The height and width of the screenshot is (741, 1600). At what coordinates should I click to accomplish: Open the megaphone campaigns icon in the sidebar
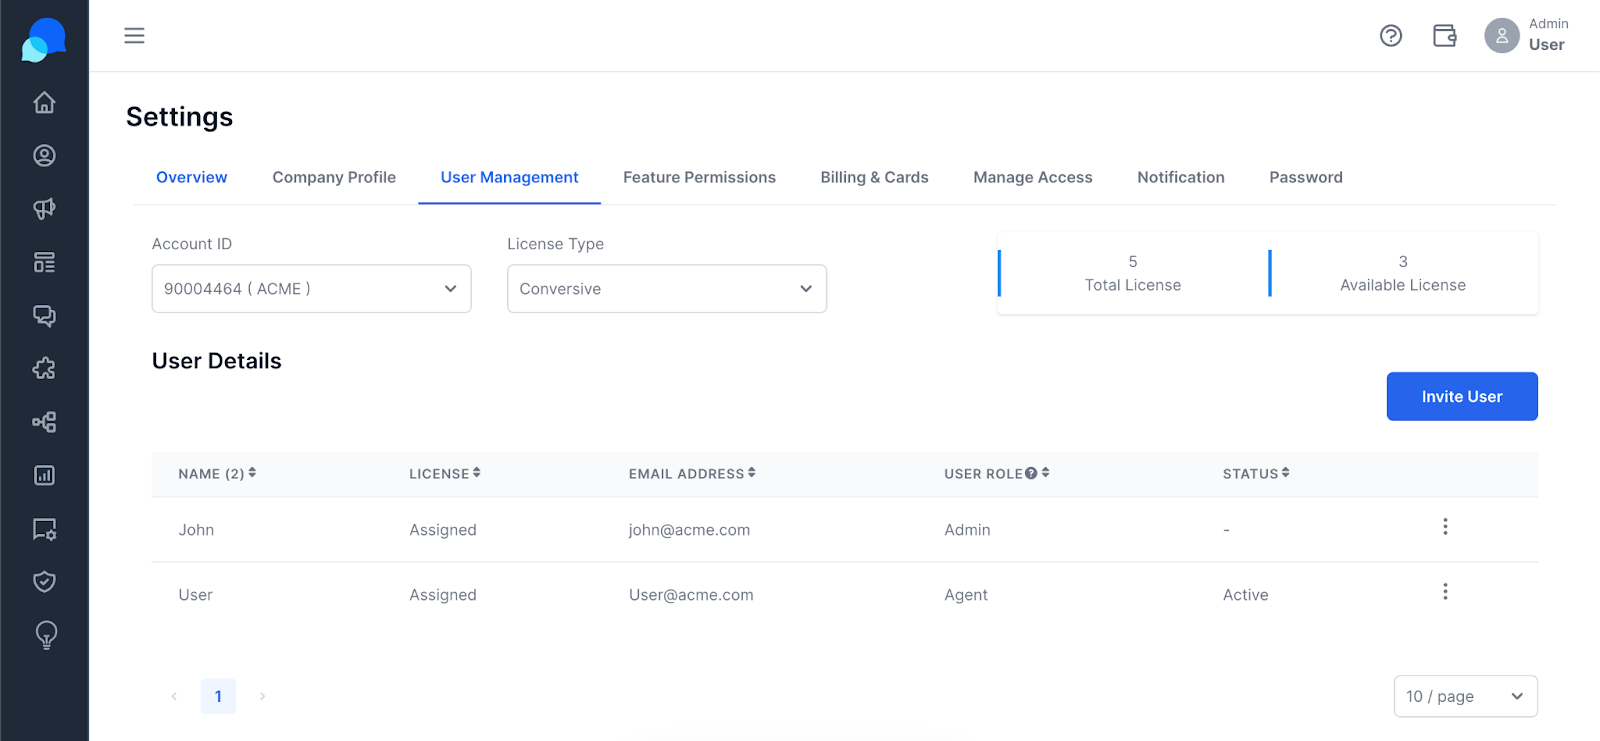pos(44,209)
